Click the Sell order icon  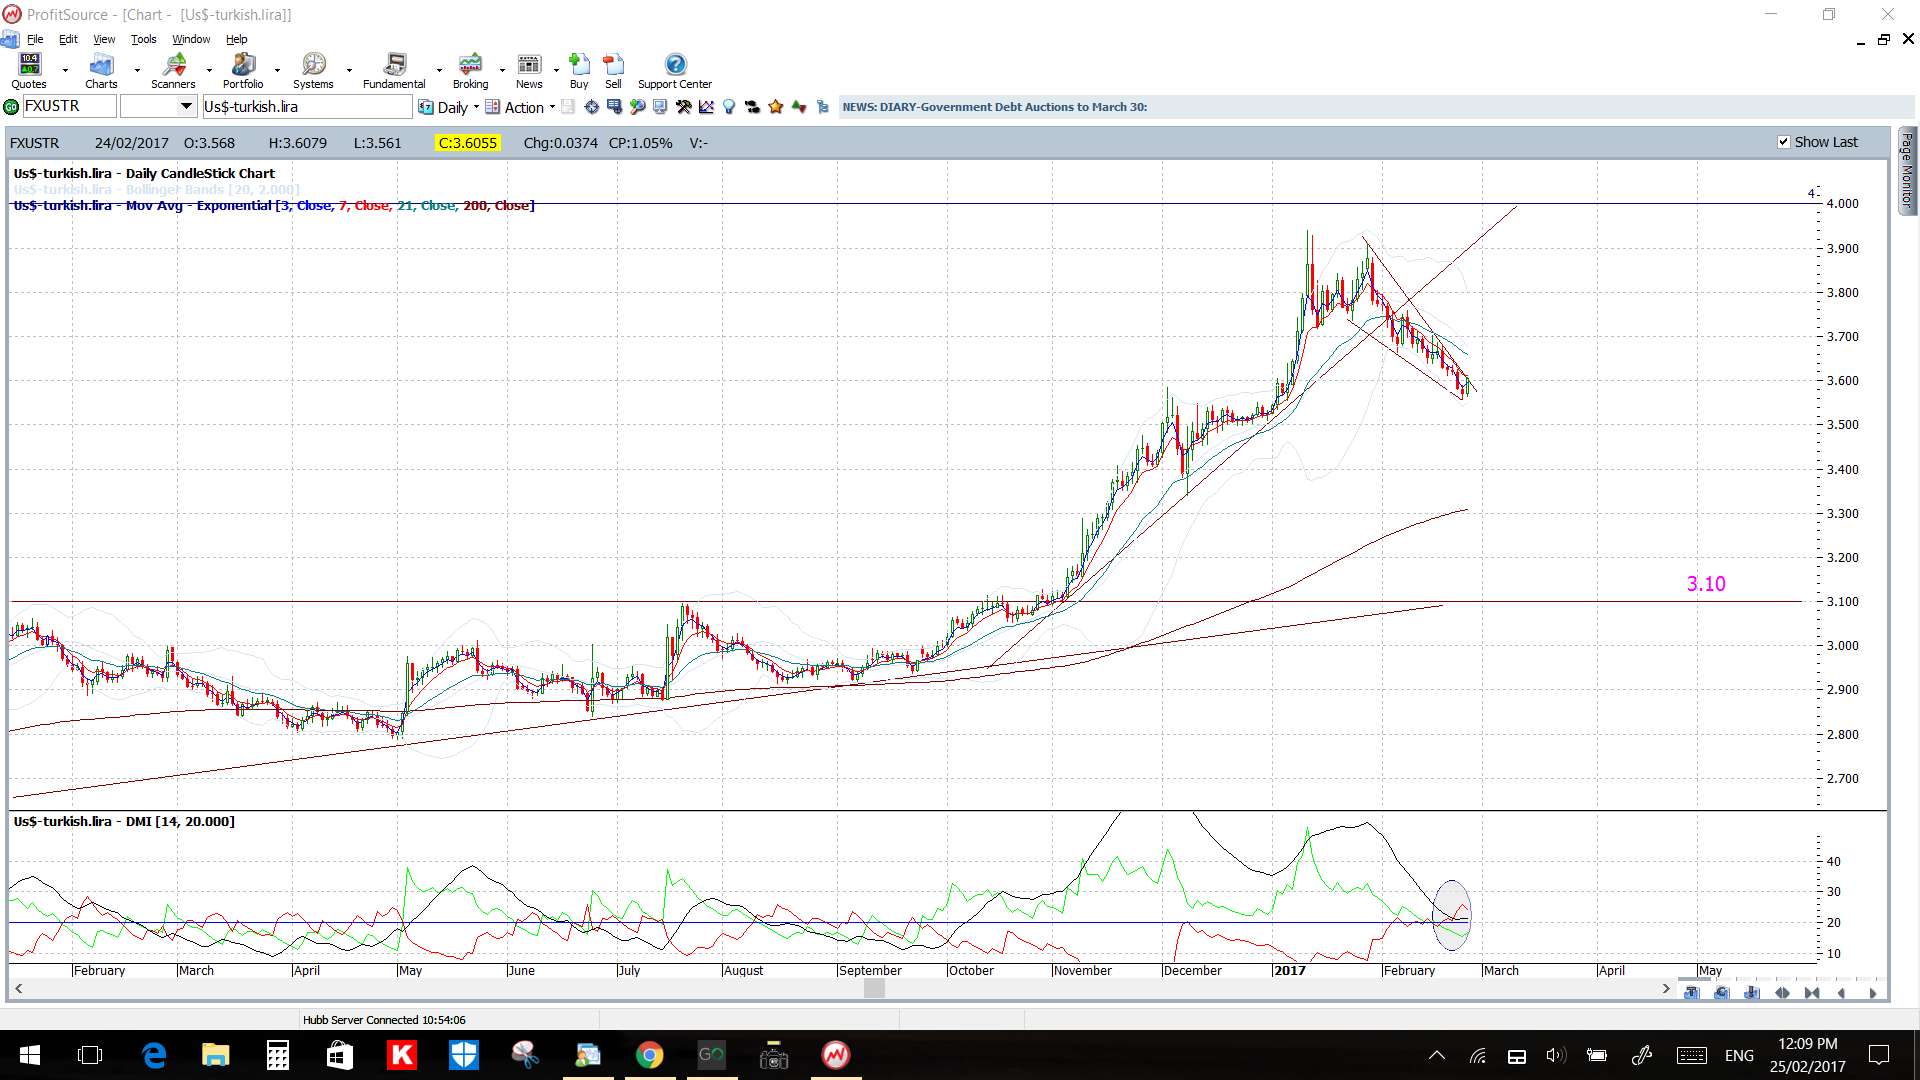[x=613, y=70]
